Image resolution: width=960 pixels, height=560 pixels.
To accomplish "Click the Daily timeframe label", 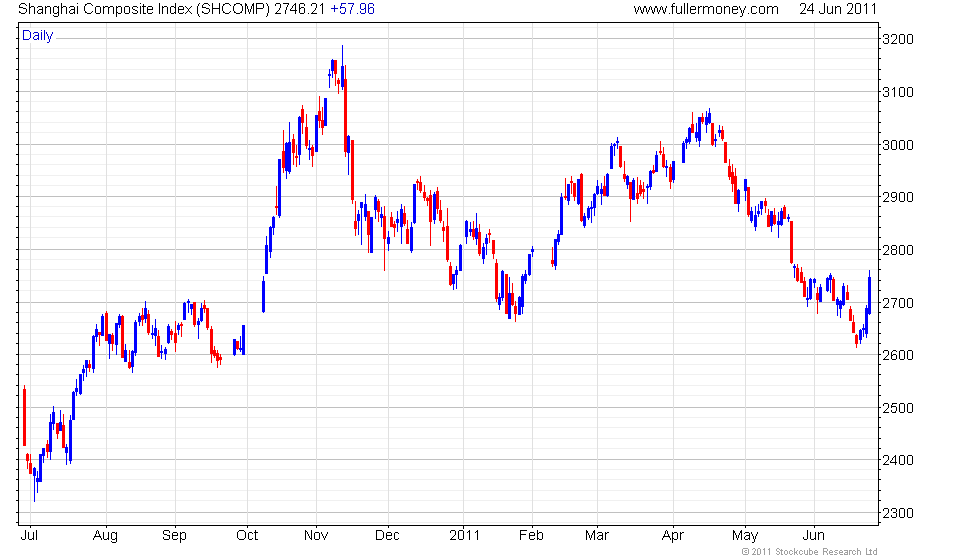I will pyautogui.click(x=37, y=35).
